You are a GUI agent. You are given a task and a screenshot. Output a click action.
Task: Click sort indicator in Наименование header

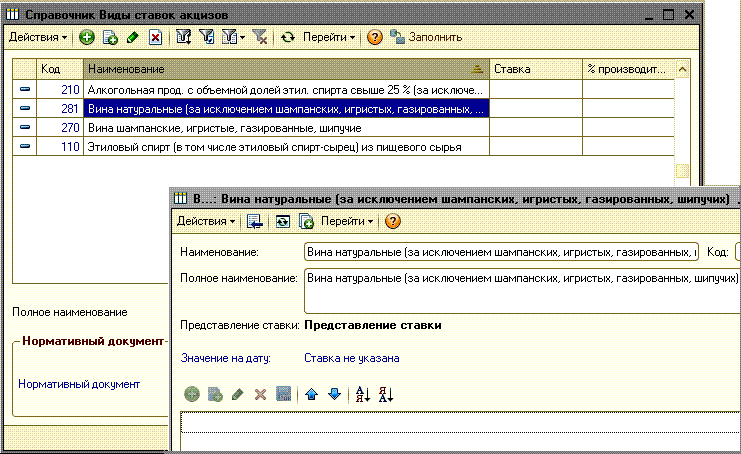pos(477,69)
